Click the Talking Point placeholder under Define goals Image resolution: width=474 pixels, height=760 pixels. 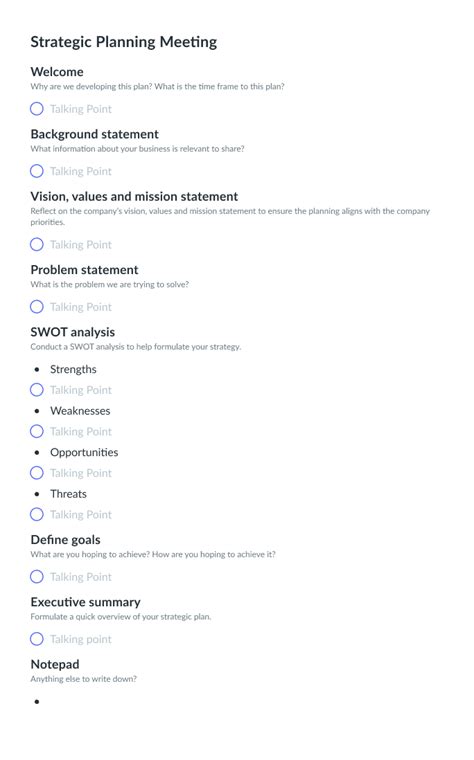[81, 577]
